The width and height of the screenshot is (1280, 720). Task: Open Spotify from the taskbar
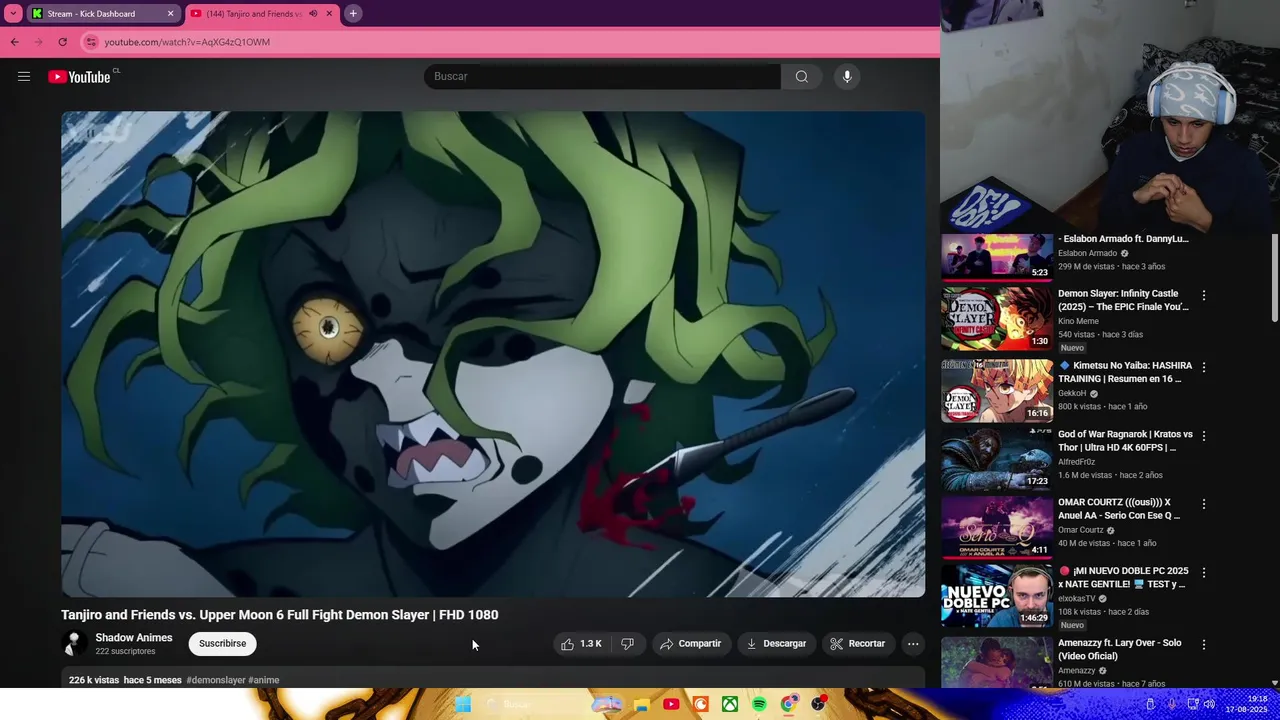760,704
